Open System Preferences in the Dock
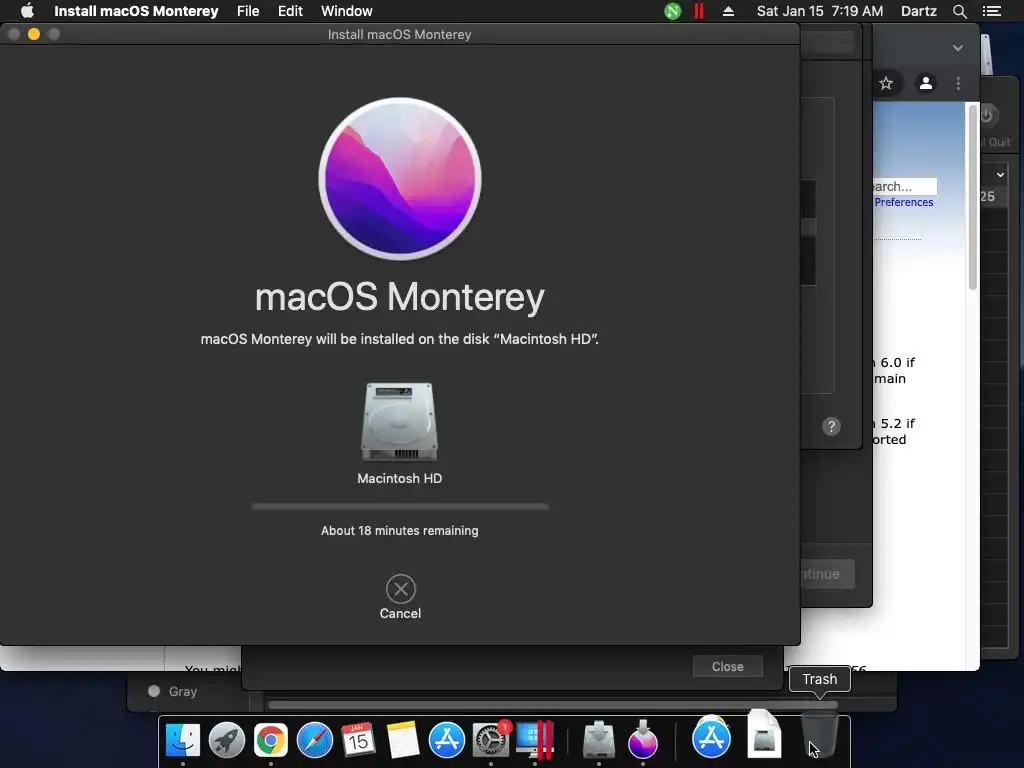1024x768 pixels. (x=490, y=740)
